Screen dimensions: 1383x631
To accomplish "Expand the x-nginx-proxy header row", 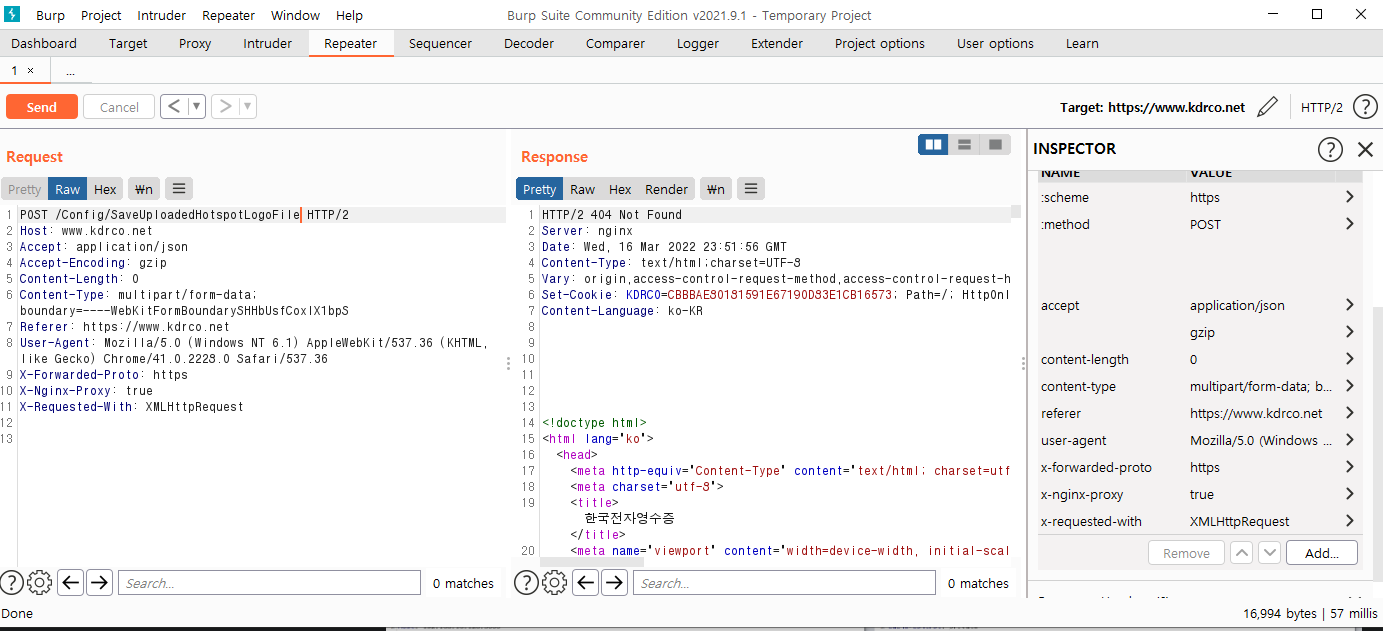I will coord(1350,494).
